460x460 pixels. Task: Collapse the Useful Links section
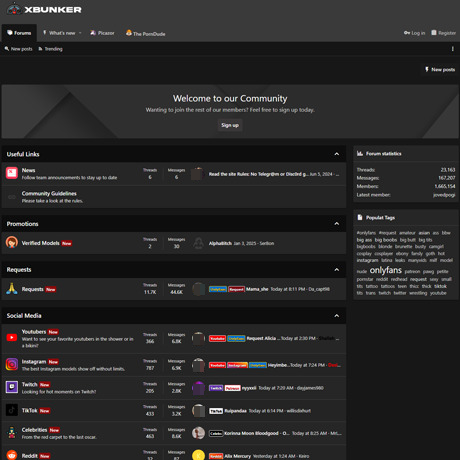337,154
